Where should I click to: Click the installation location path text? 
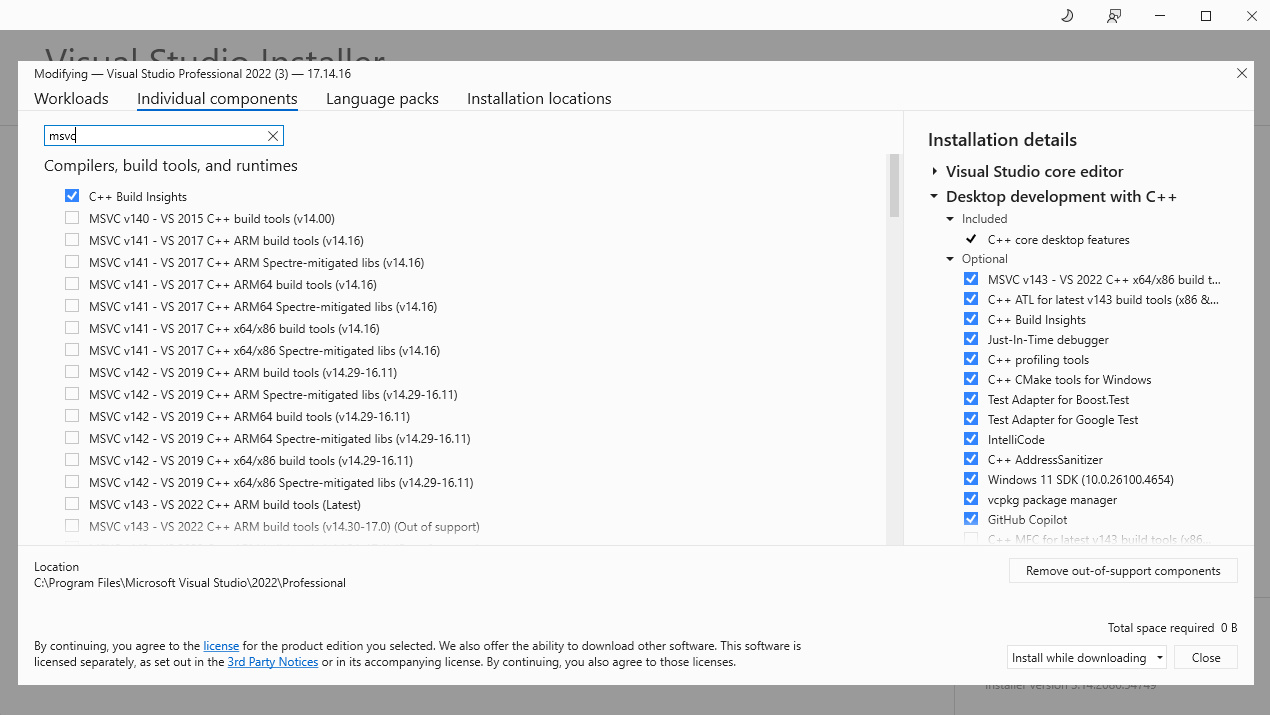coord(190,583)
